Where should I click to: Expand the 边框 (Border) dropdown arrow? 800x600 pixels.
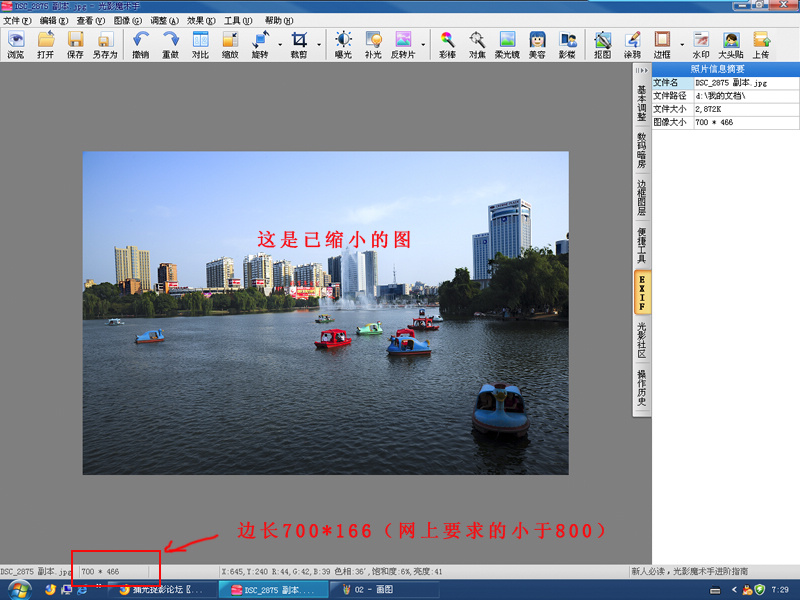tap(682, 44)
